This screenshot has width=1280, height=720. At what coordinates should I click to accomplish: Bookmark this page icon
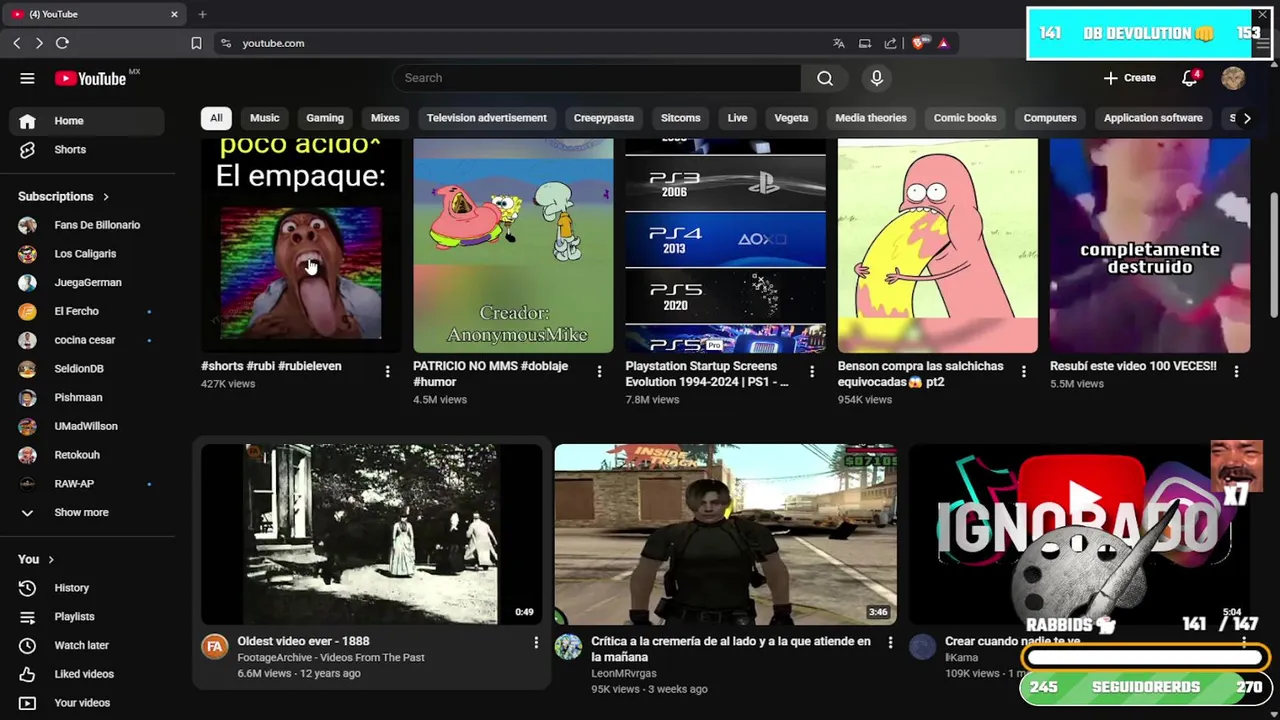(x=196, y=43)
